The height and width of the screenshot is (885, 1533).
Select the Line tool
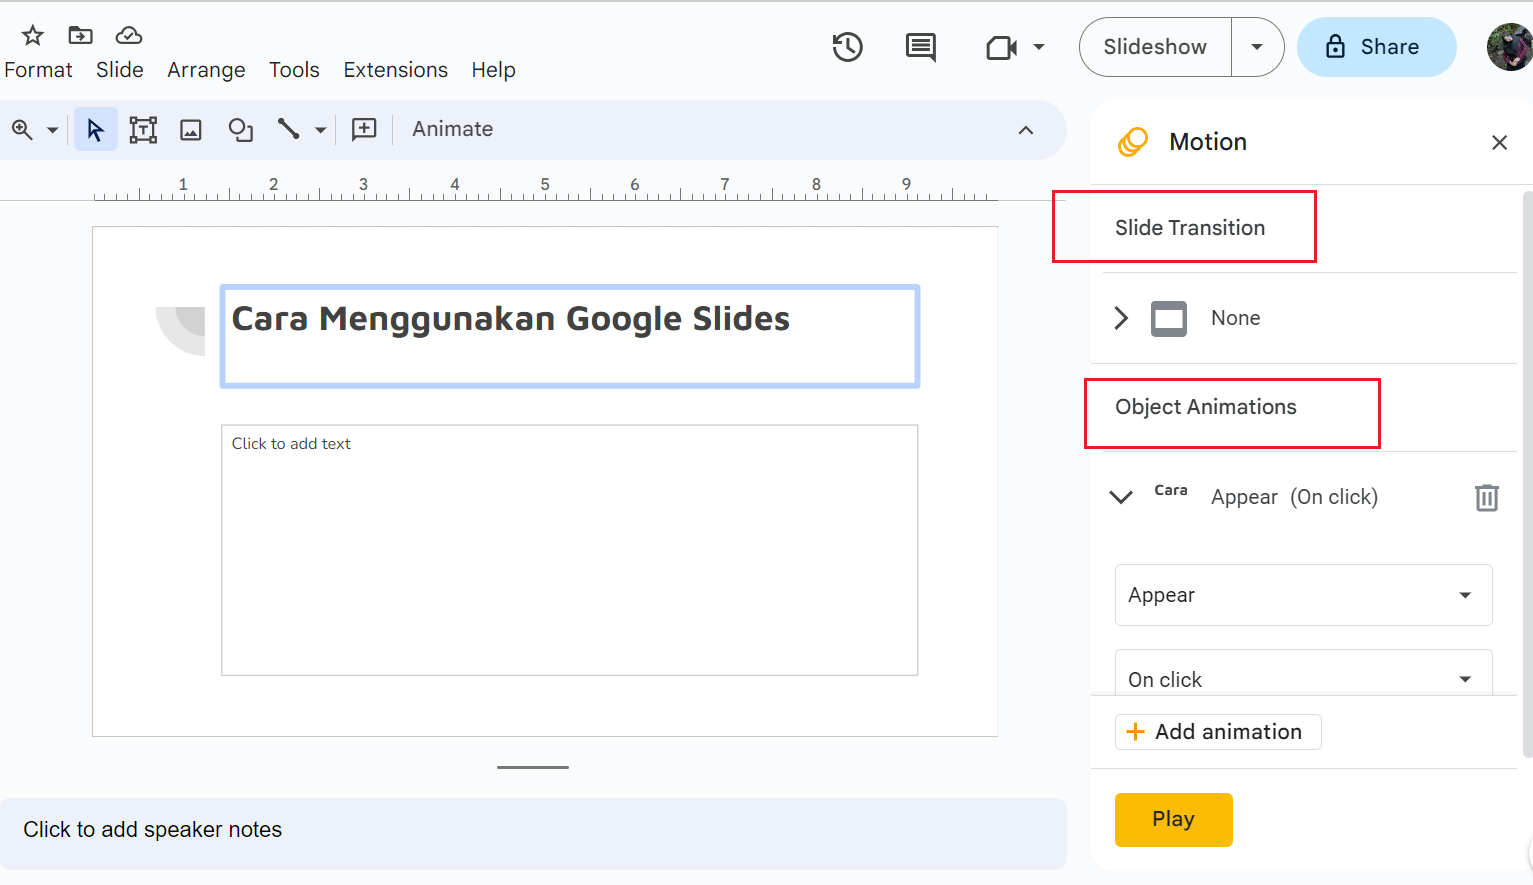(287, 129)
